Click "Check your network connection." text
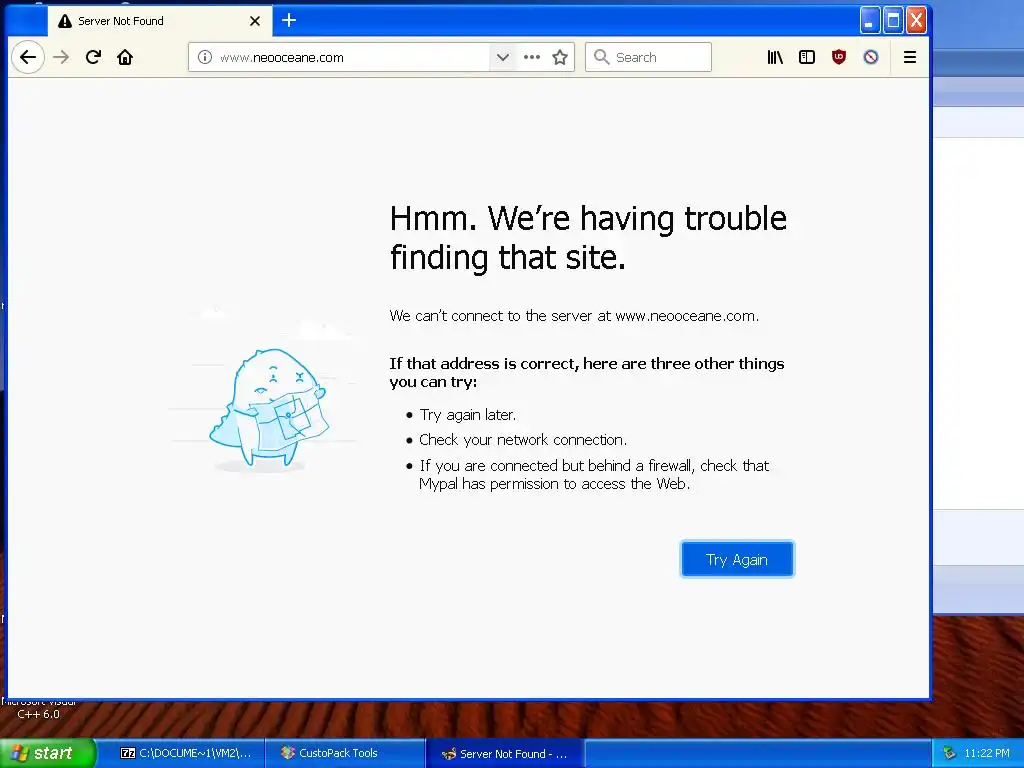 point(523,440)
